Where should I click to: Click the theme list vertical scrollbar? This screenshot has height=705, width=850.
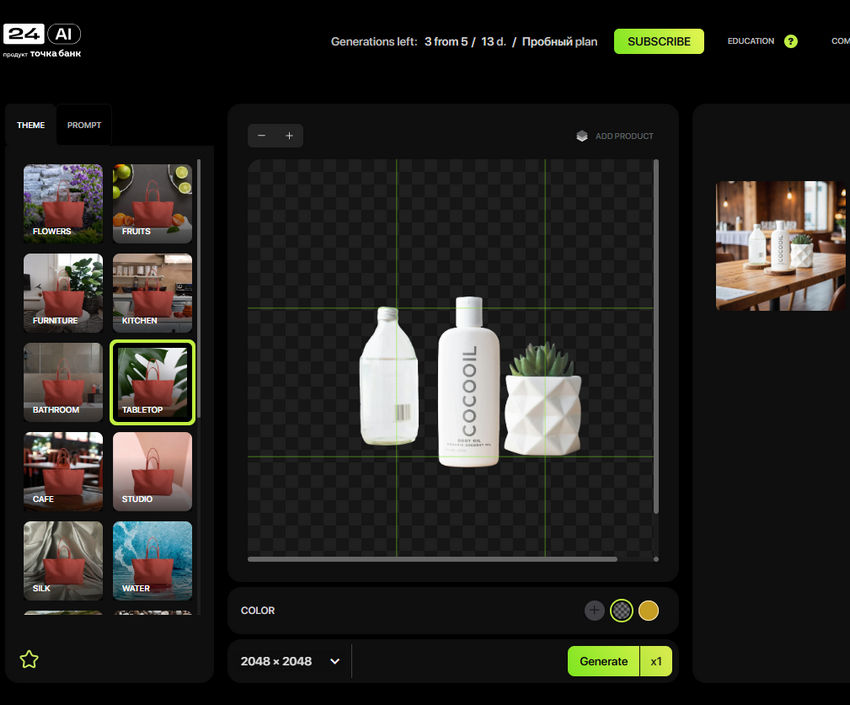pos(199,287)
